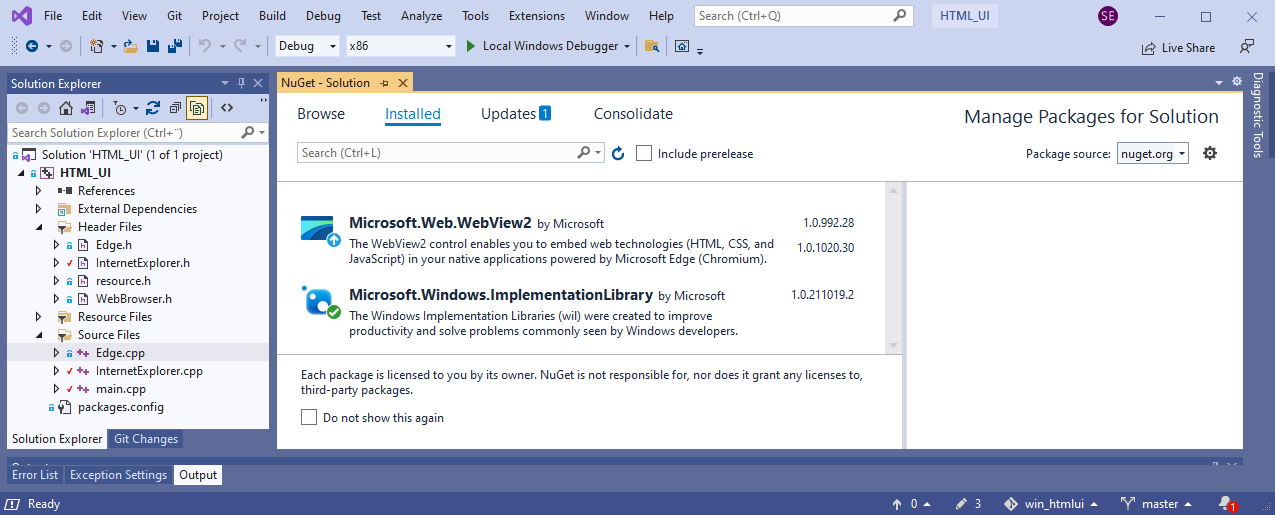Open the nuget.org package source dropdown
Viewport: 1275px width, 515px height.
[1153, 153]
